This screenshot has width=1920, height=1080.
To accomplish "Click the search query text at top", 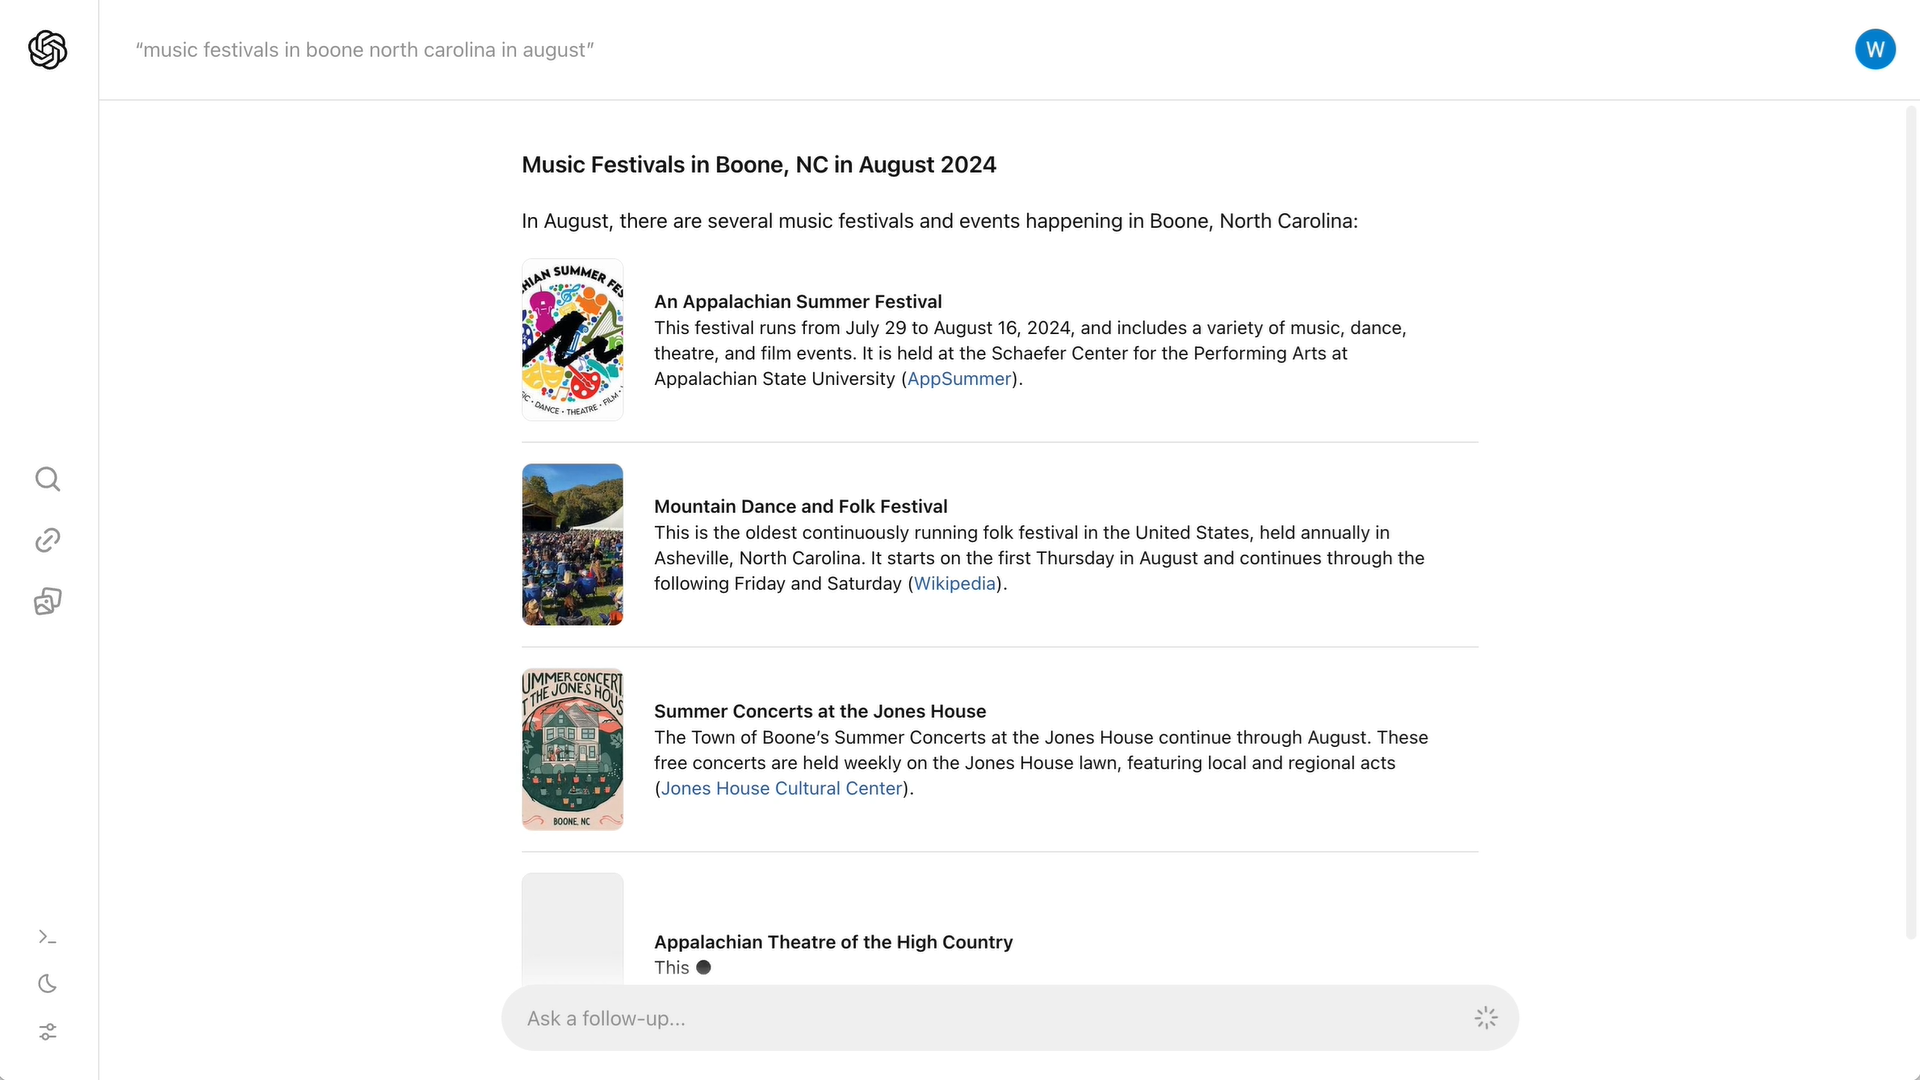I will [365, 50].
